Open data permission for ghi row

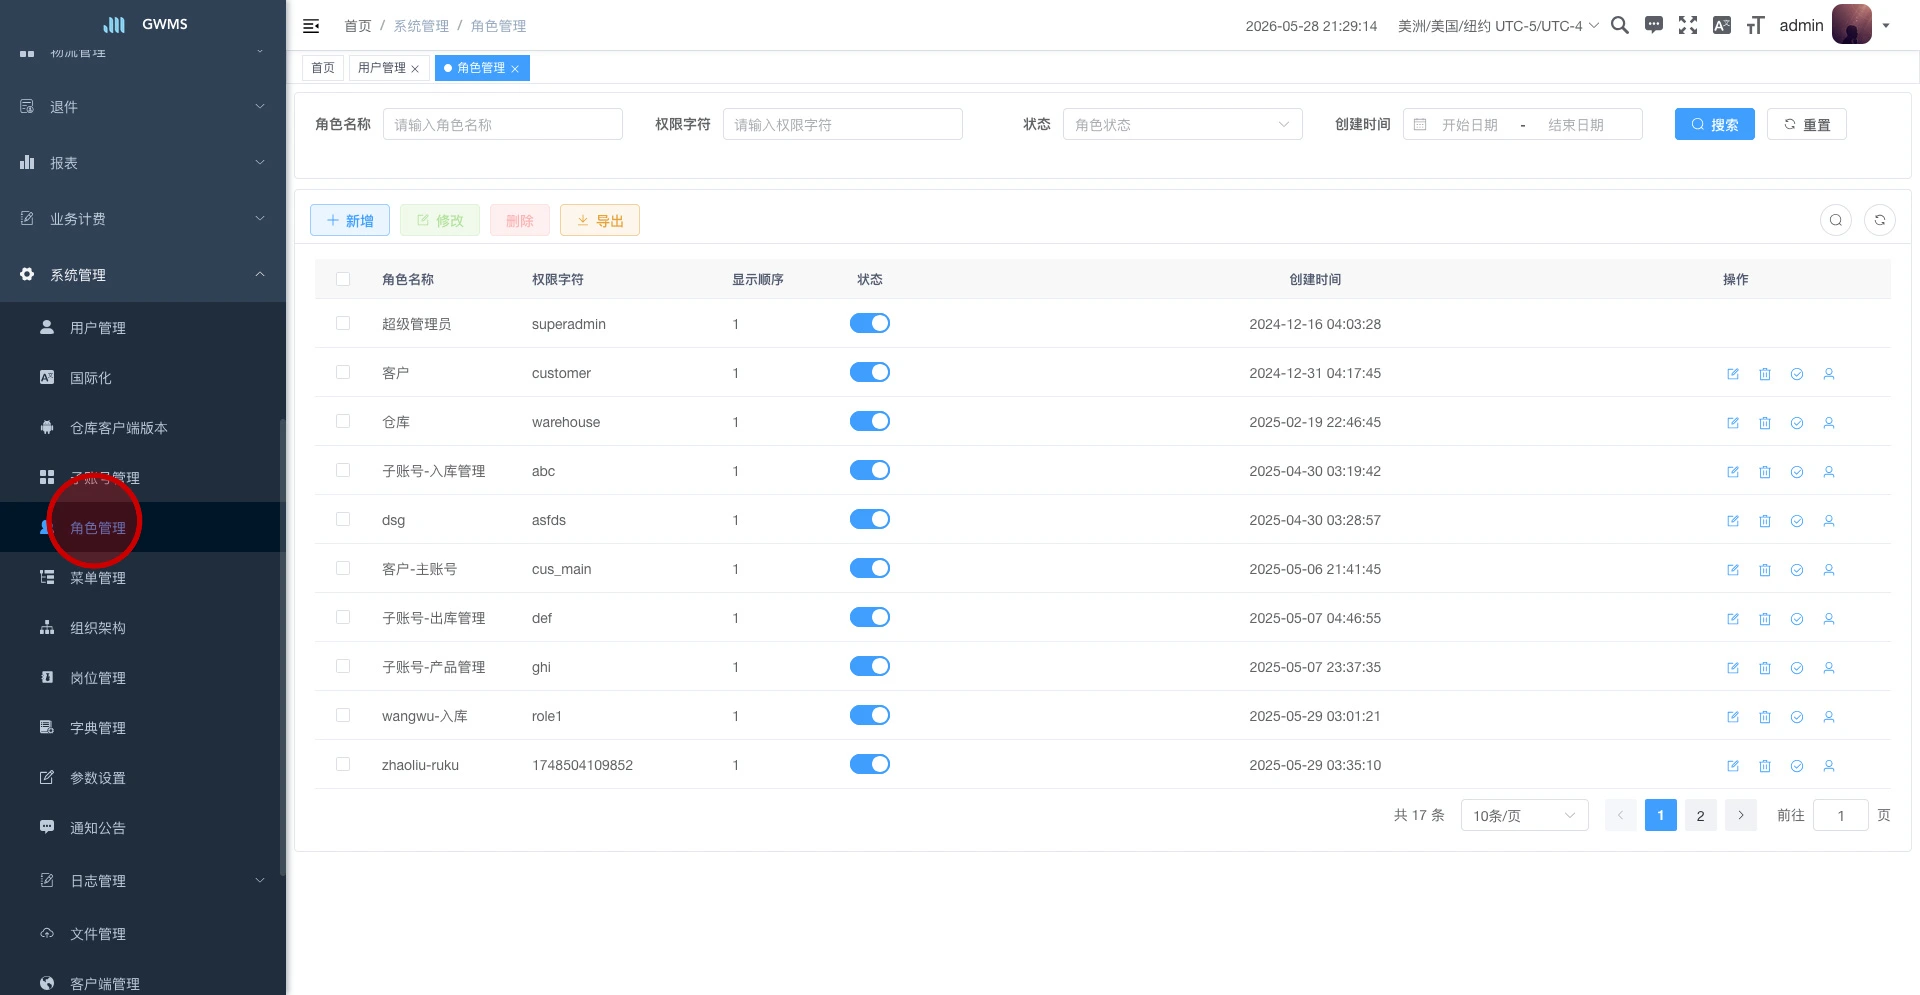(x=1797, y=668)
